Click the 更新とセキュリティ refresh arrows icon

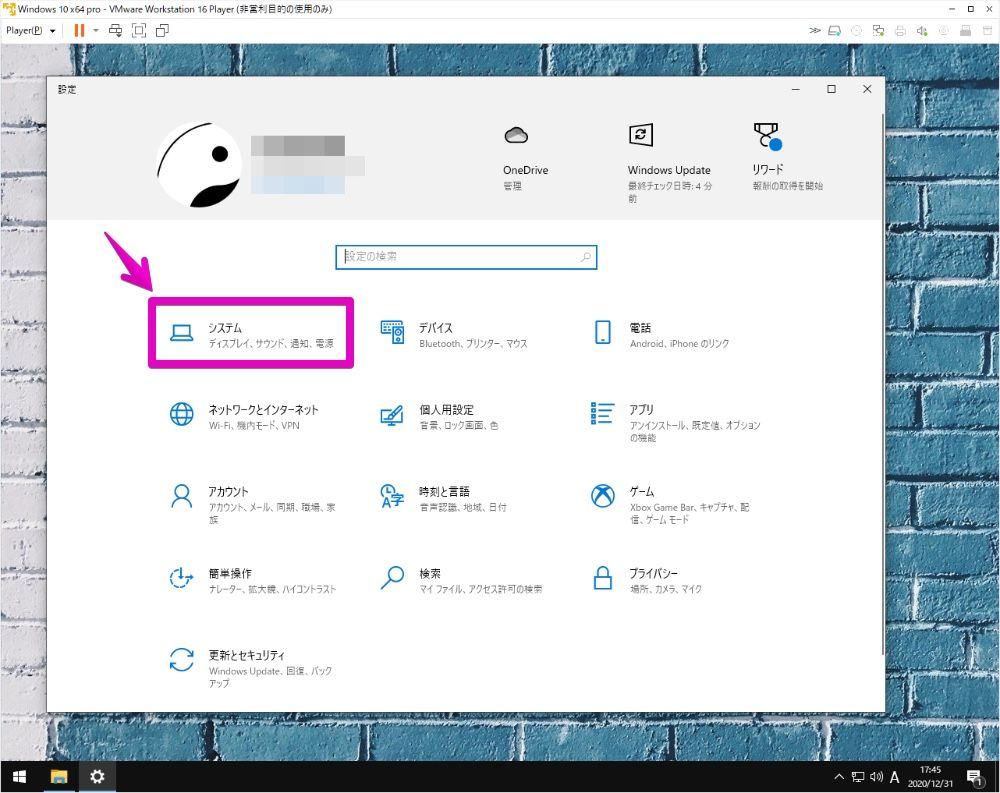[182, 660]
